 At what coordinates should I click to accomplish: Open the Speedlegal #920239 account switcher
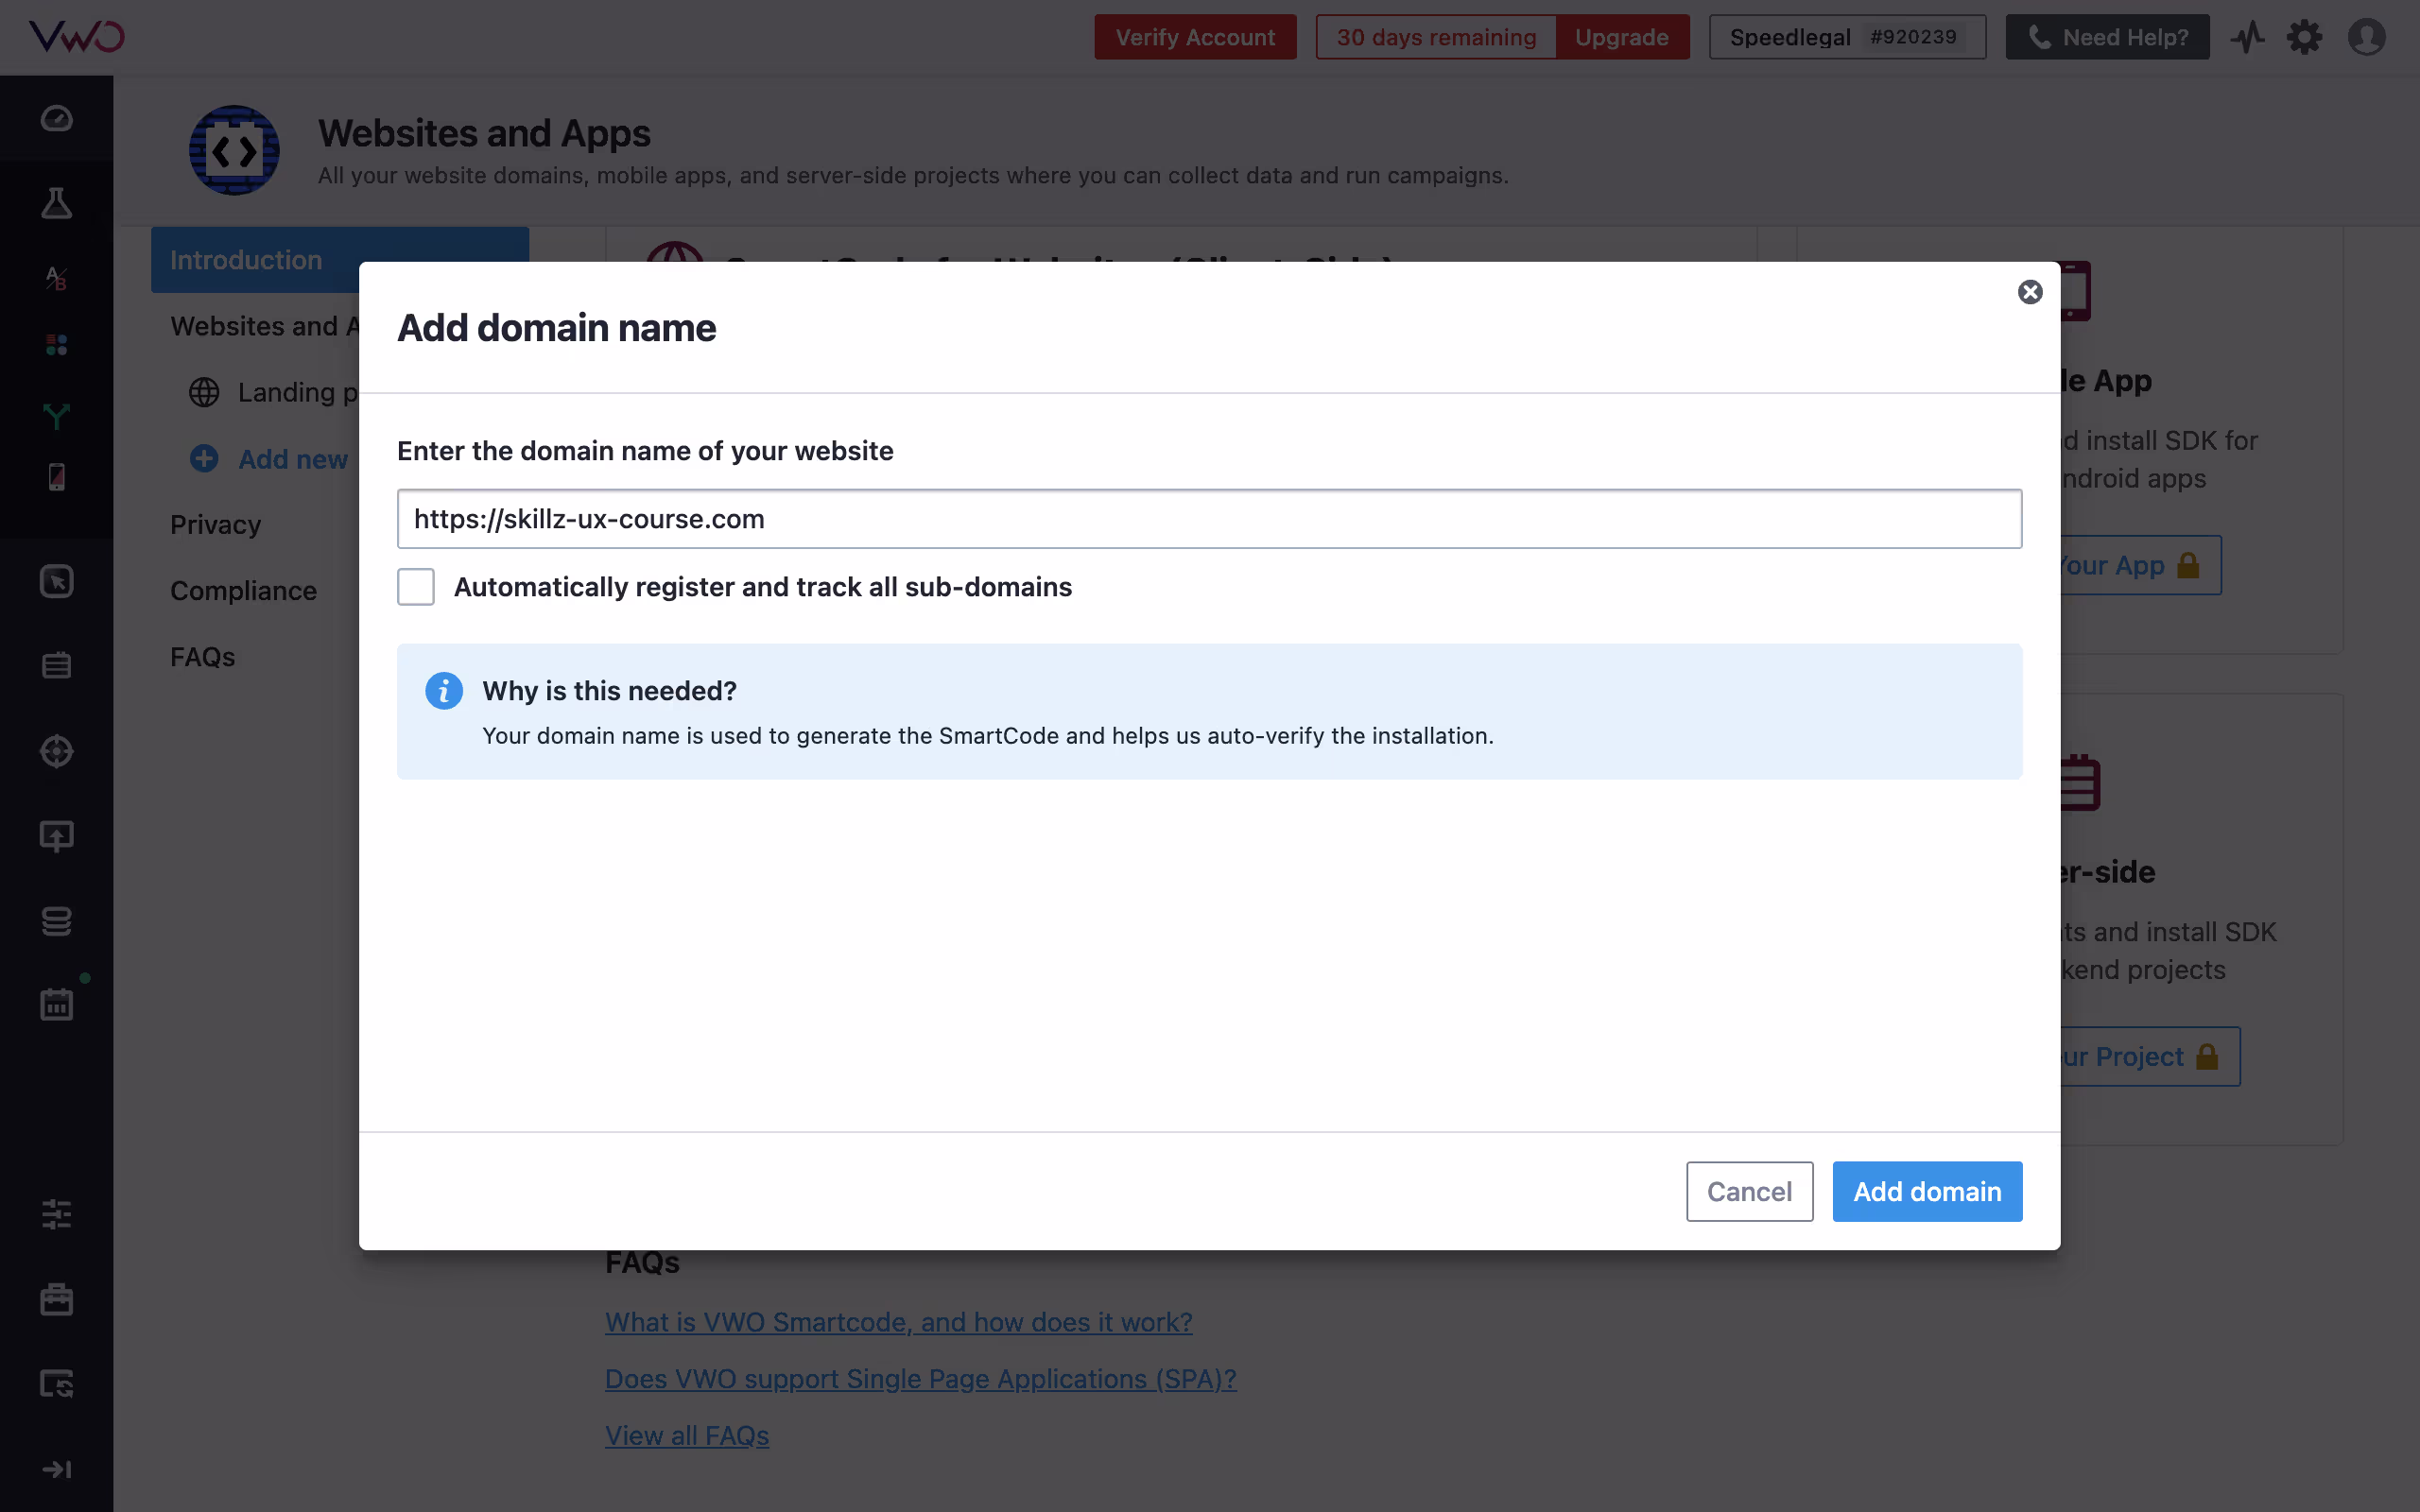click(1847, 37)
